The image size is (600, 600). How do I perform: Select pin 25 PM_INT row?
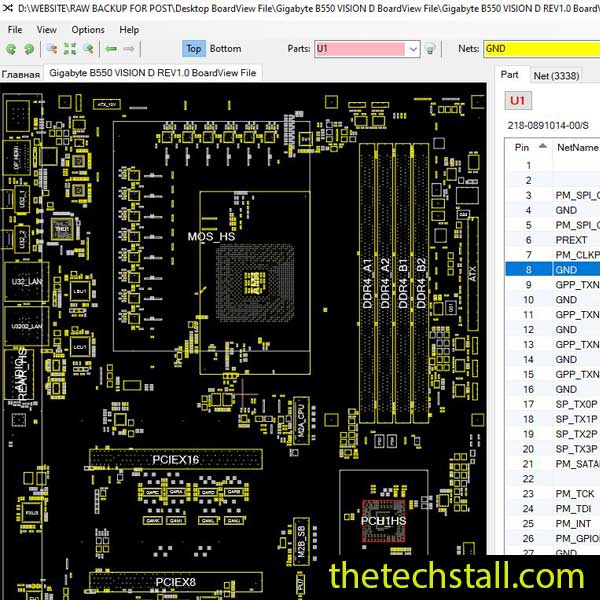[x=553, y=523]
